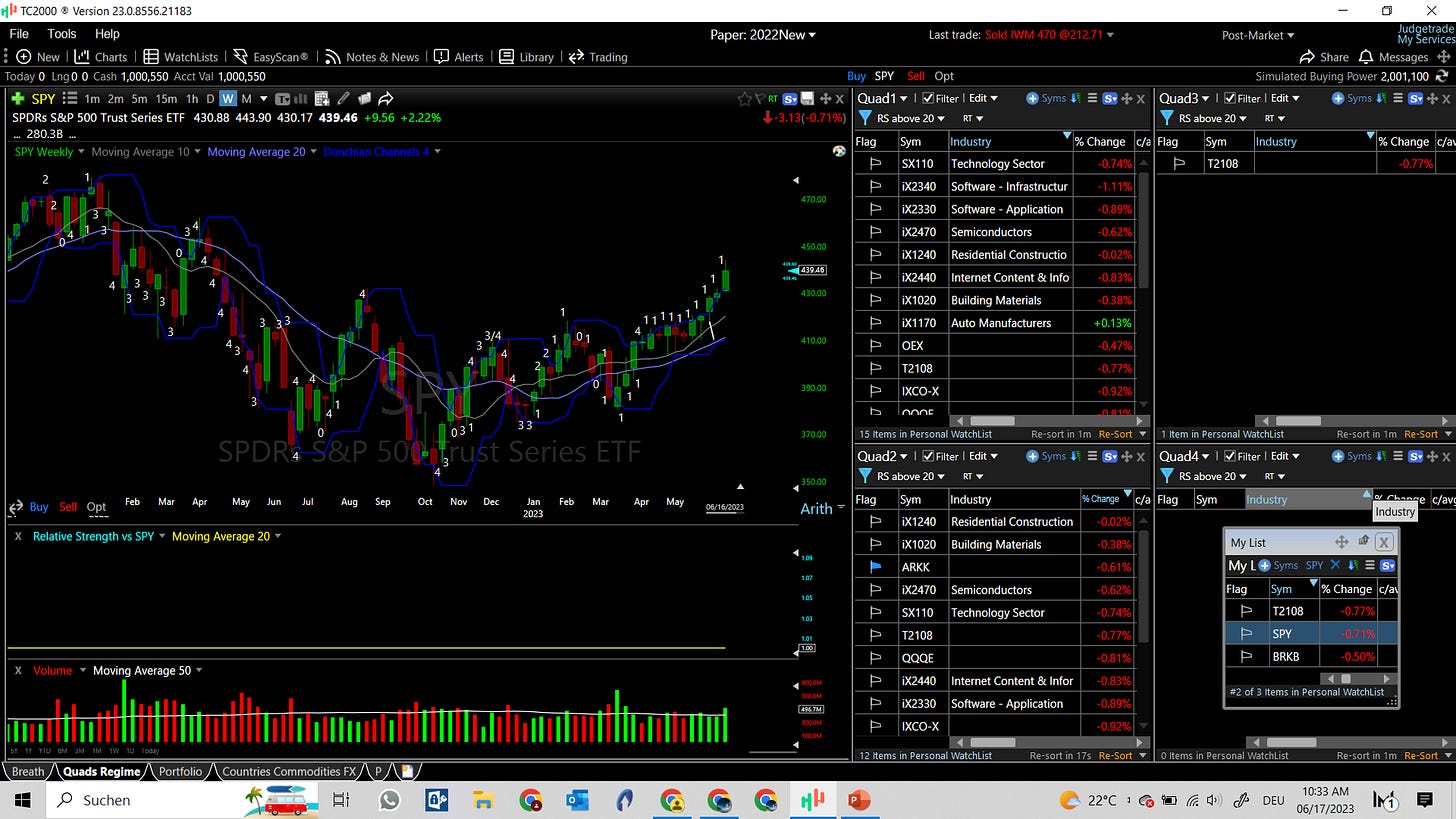This screenshot has height=819, width=1456.
Task: Click the Quad2 horizontal scrollbar thumb
Action: pos(992,742)
